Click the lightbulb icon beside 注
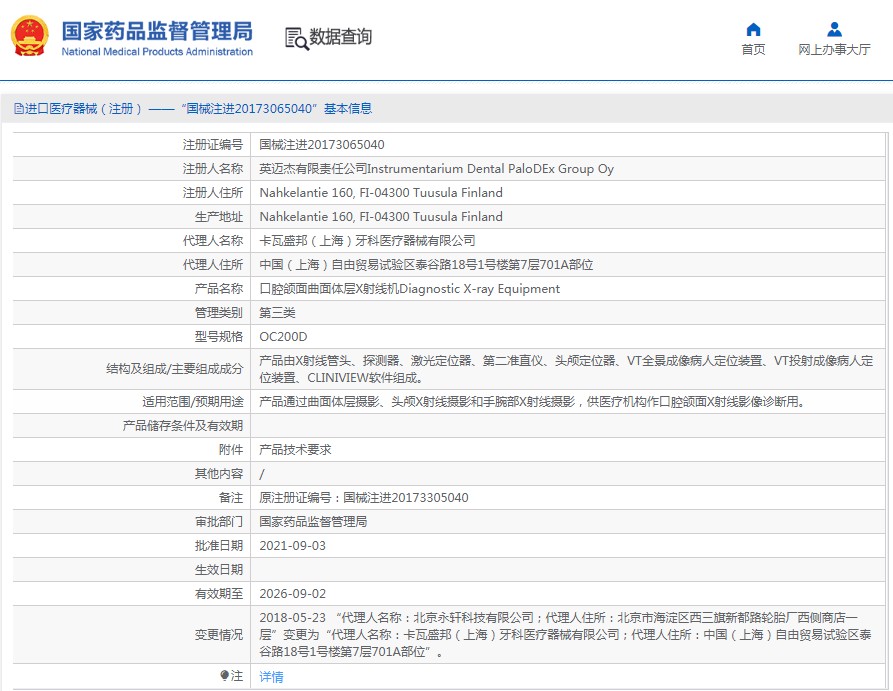 tap(224, 676)
